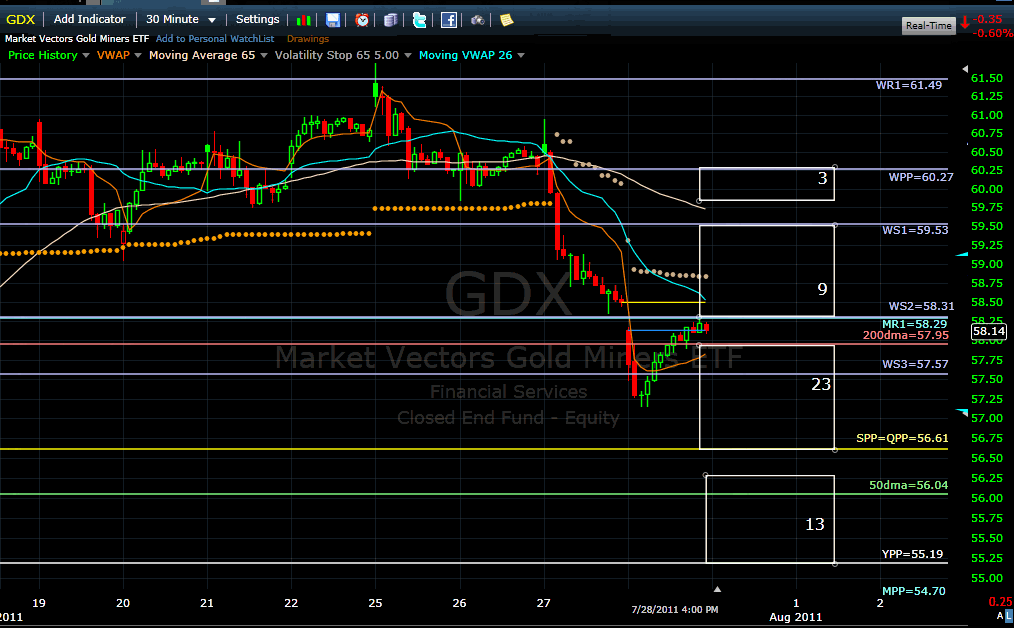Select the 200dma=57.95 label
The height and width of the screenshot is (628, 1014).
coord(905,335)
